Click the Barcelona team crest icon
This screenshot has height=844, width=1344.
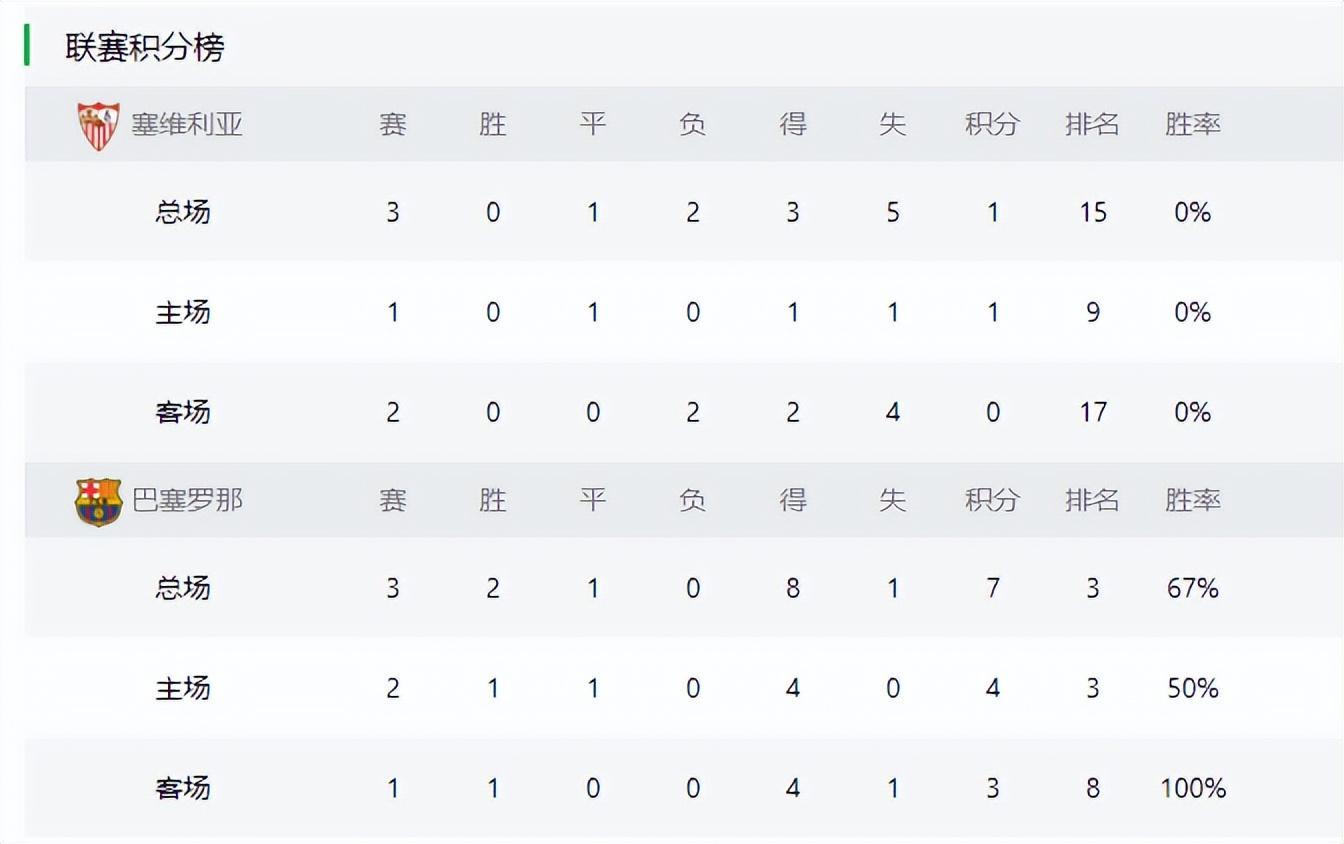[98, 501]
